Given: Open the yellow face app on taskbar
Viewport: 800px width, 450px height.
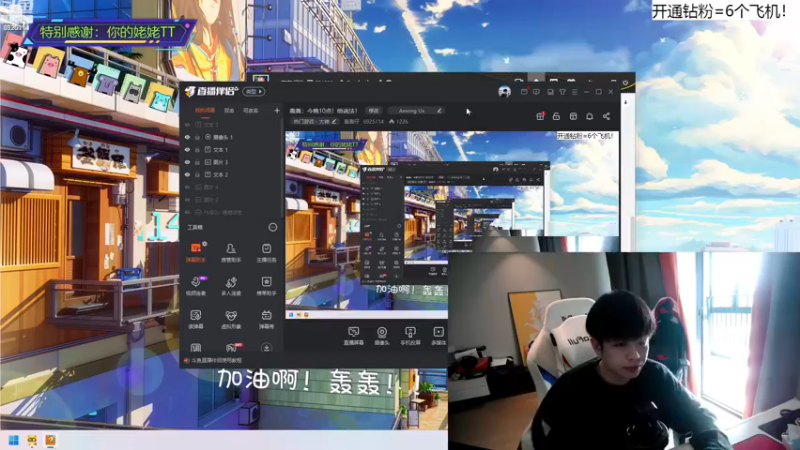Looking at the screenshot, I should tap(32, 440).
